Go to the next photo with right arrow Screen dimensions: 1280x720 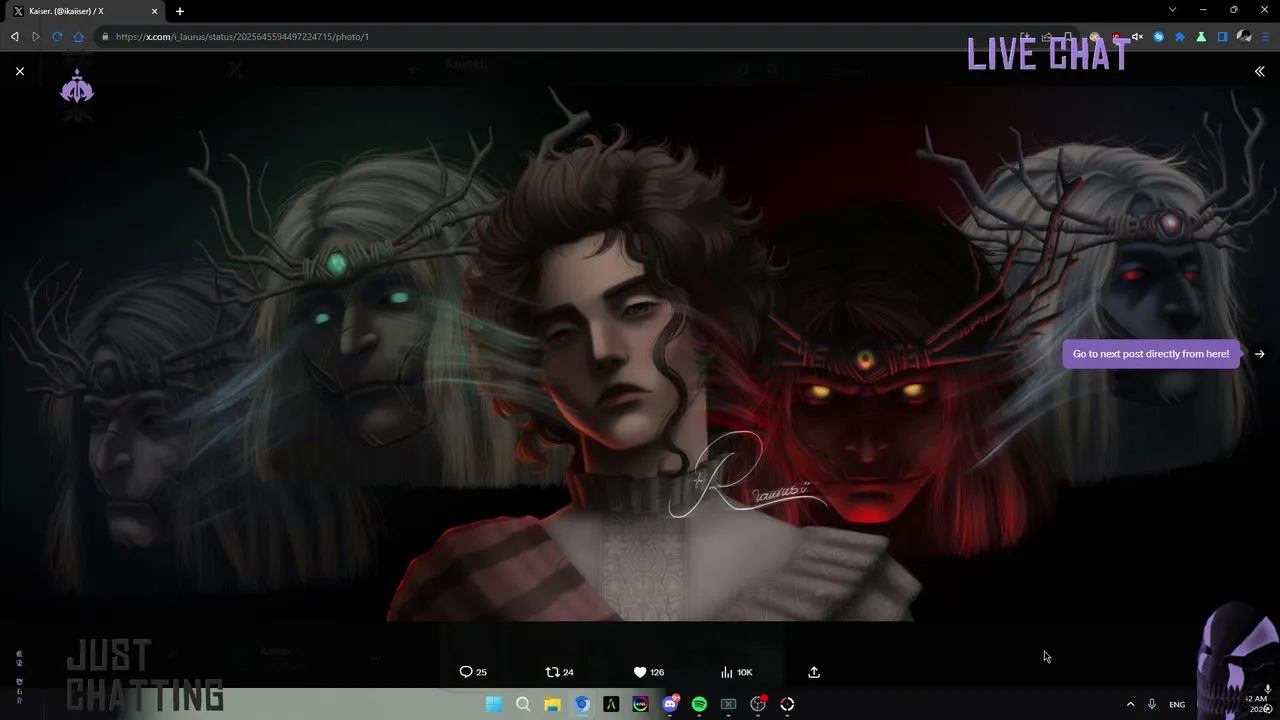click(x=1259, y=354)
